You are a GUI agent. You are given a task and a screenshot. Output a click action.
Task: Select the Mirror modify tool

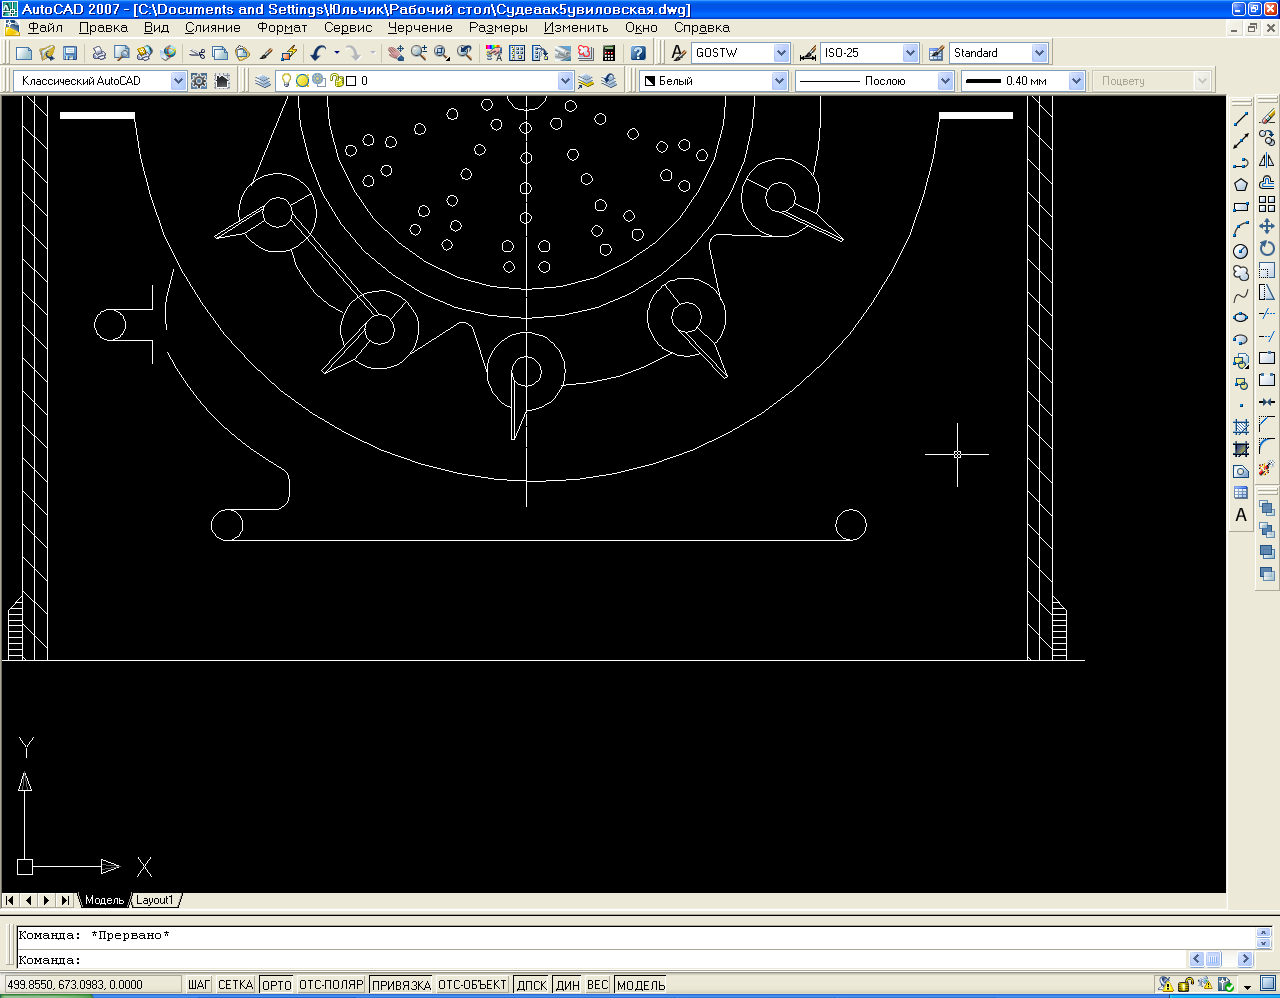coord(1267,161)
